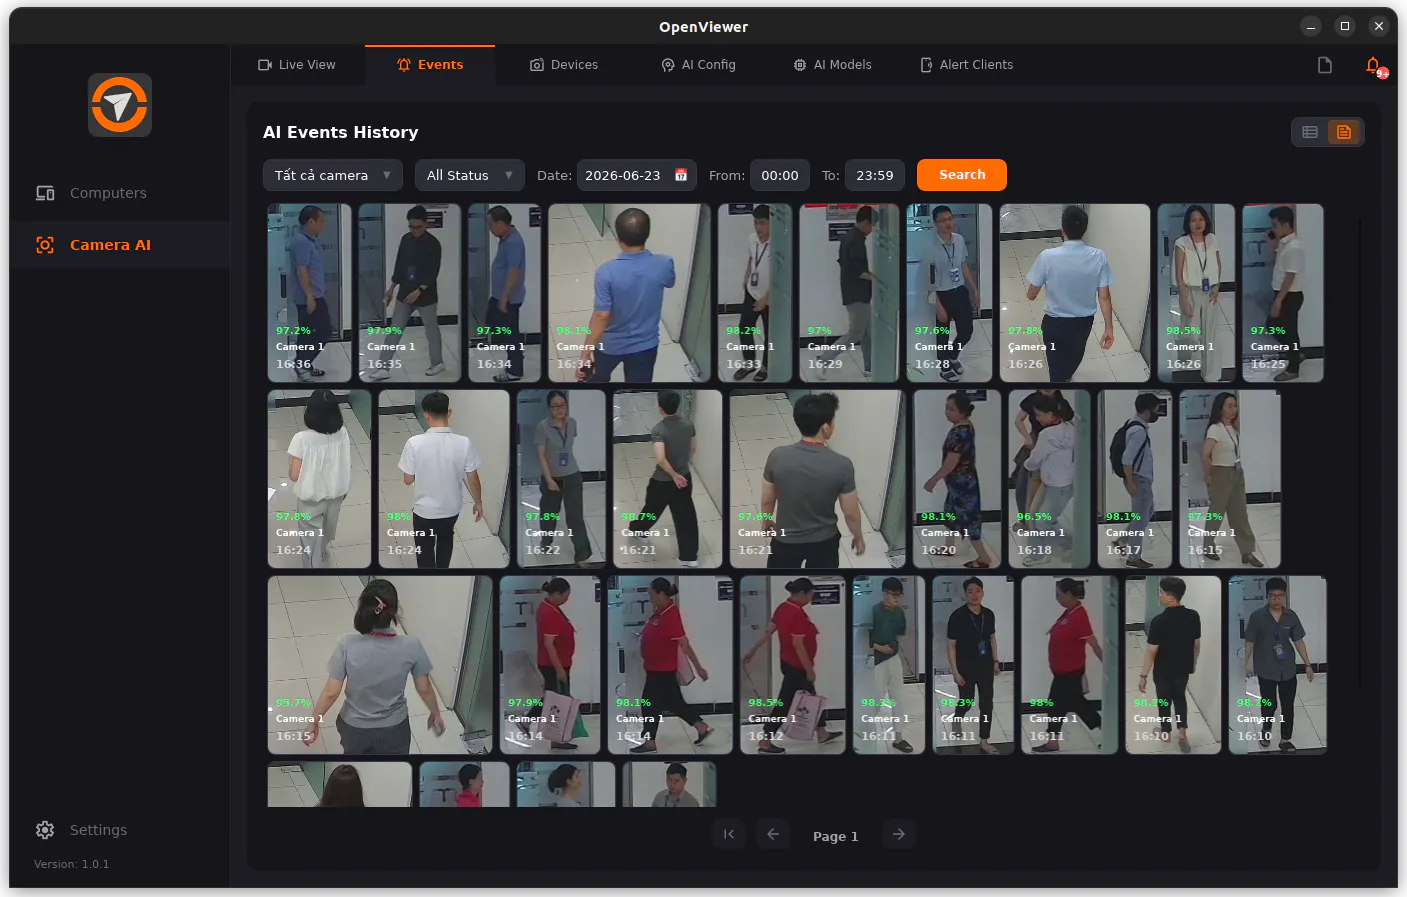The width and height of the screenshot is (1407, 897).
Task: Go to the previous page
Action: click(x=773, y=835)
